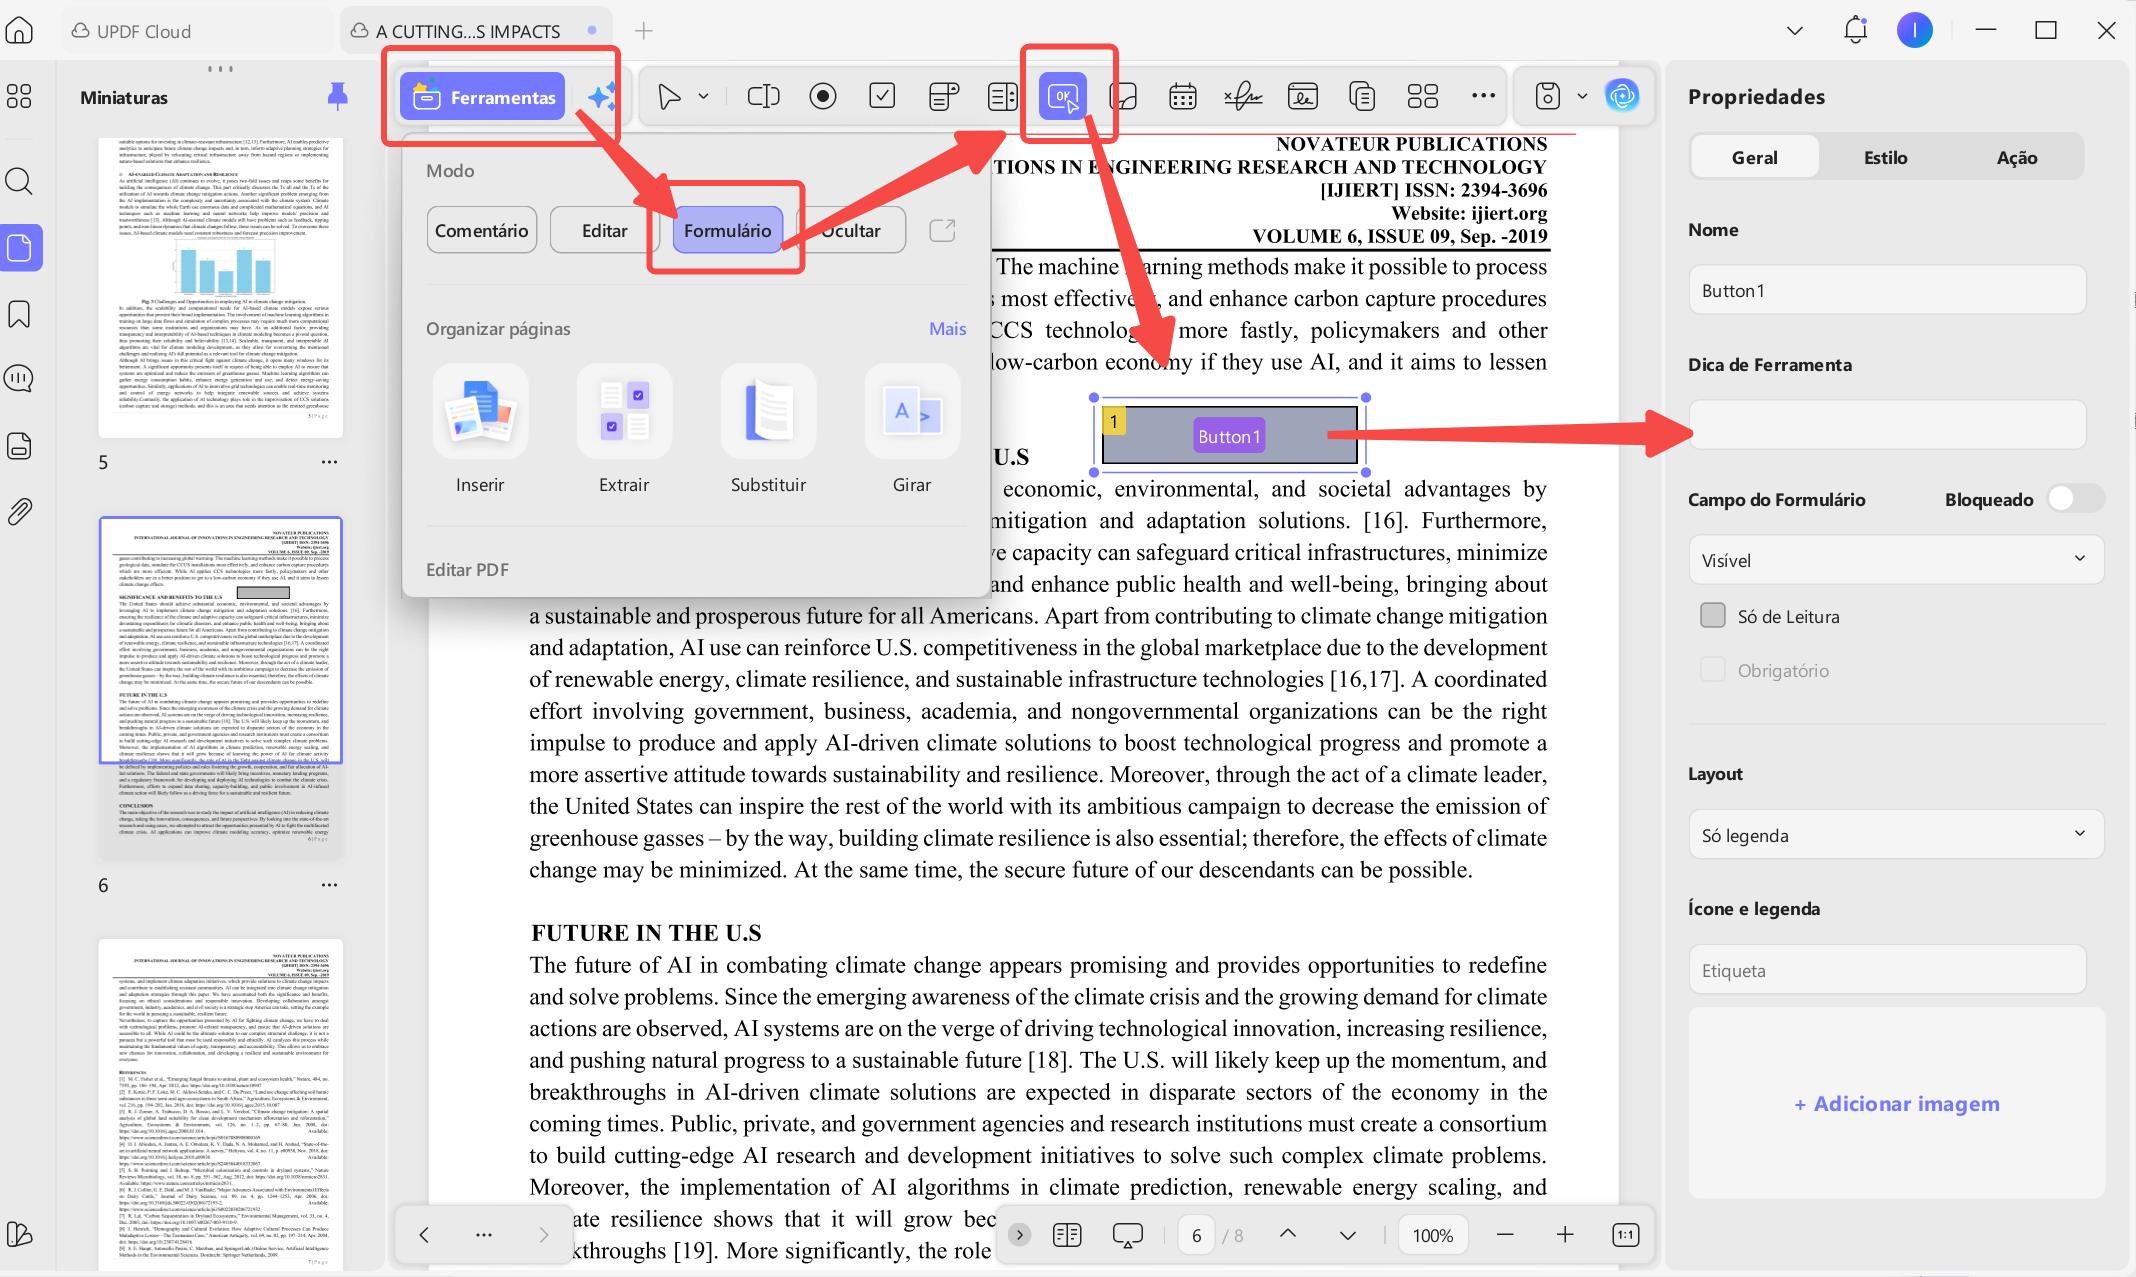Select the signature field form tool
The width and height of the screenshot is (2136, 1277).
pos(1243,96)
